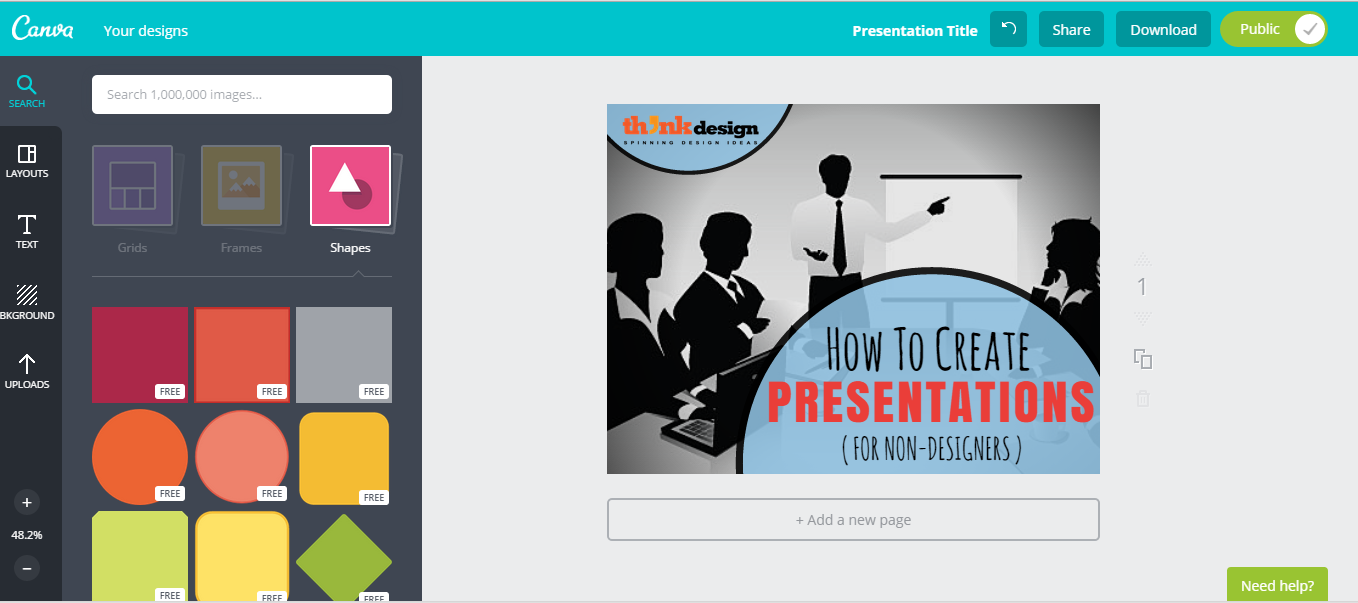This screenshot has height=603, width=1358.
Task: Delete the page with trash icon
Action: pyautogui.click(x=1143, y=398)
